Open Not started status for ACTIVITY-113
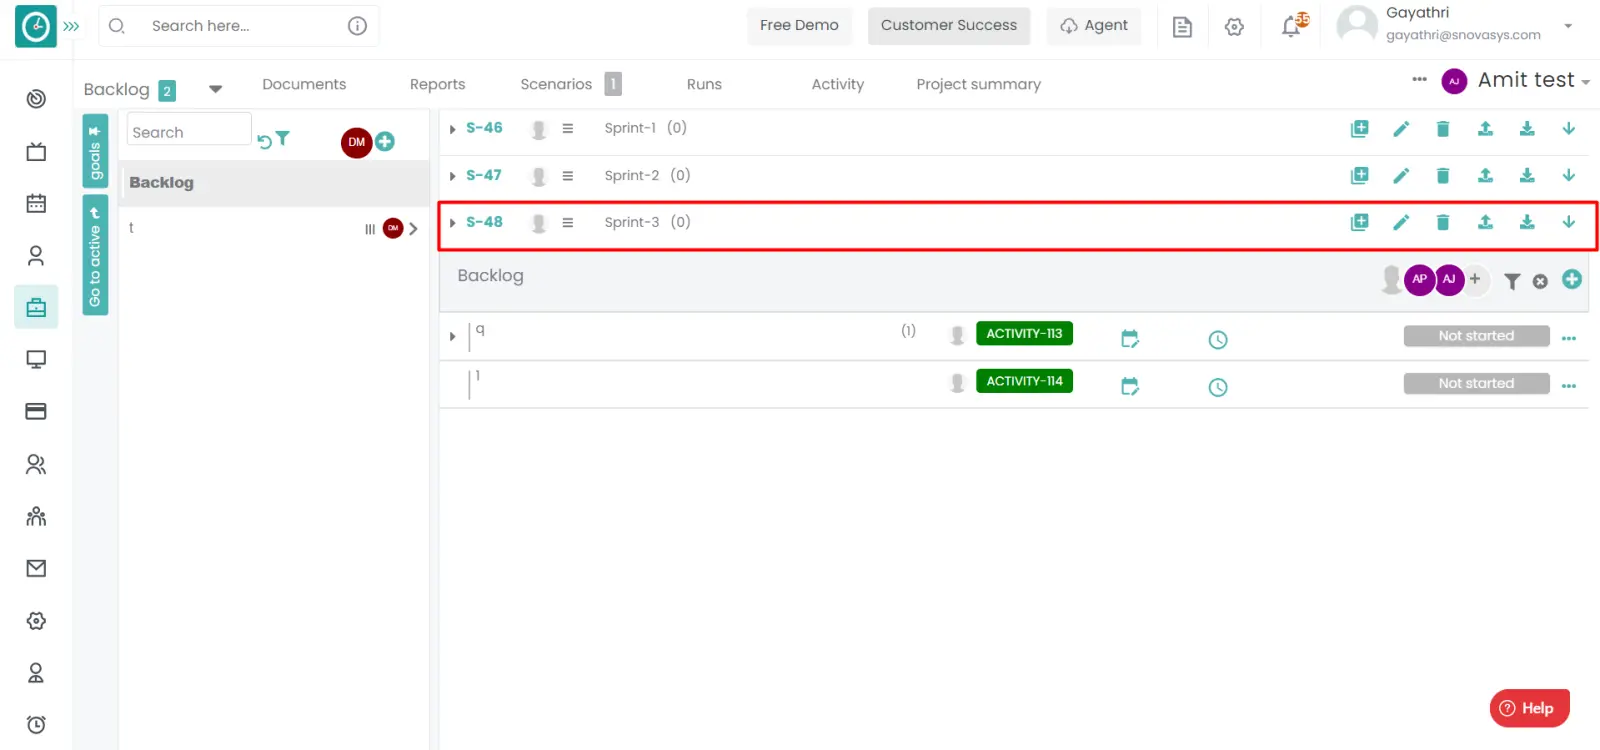 [x=1476, y=336]
